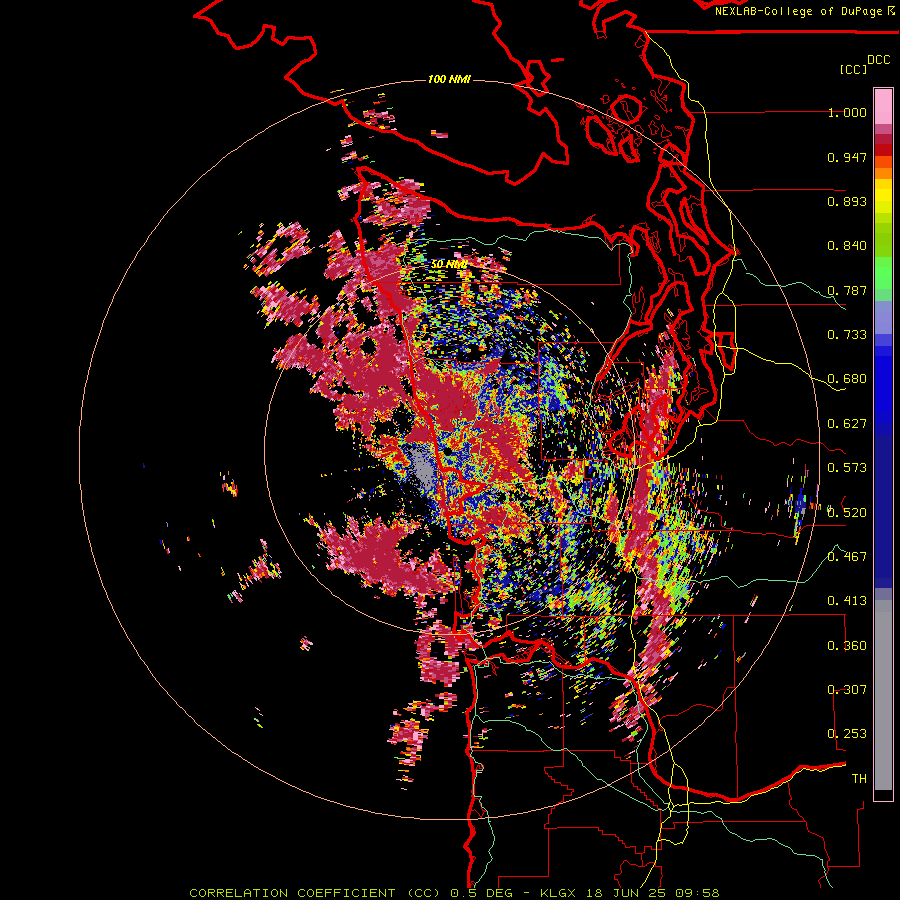The image size is (900, 900).
Task: Click the gray lower color bar section
Action: tap(883, 695)
